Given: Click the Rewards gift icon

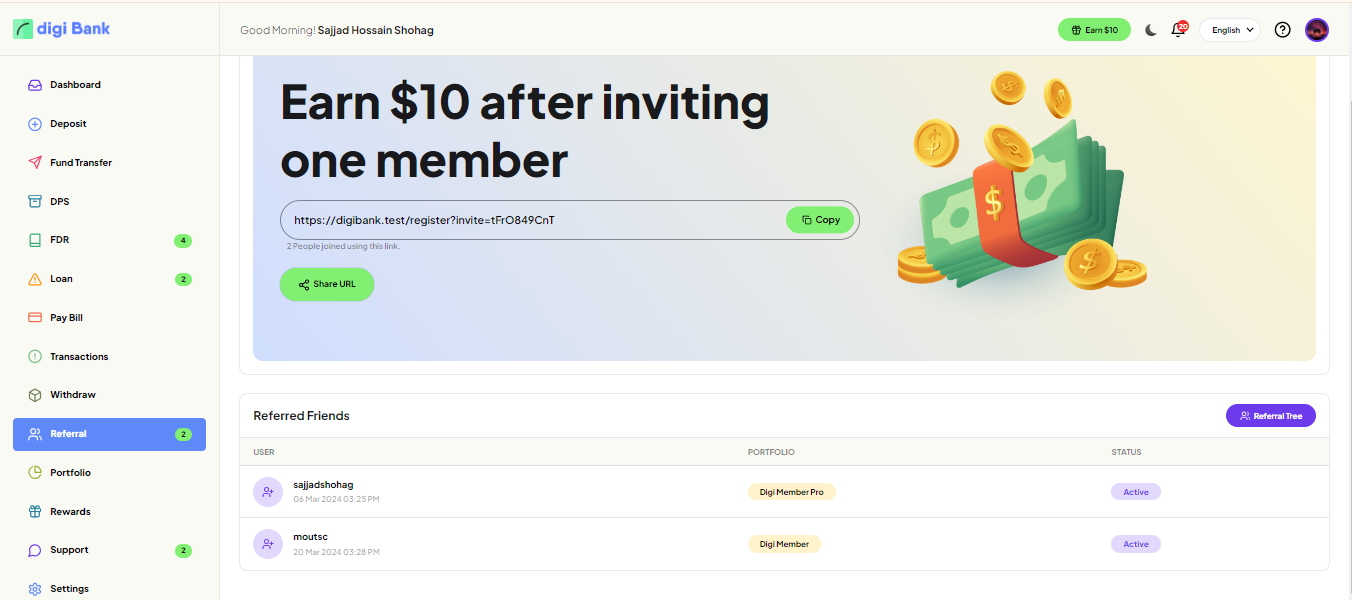Looking at the screenshot, I should 35,511.
